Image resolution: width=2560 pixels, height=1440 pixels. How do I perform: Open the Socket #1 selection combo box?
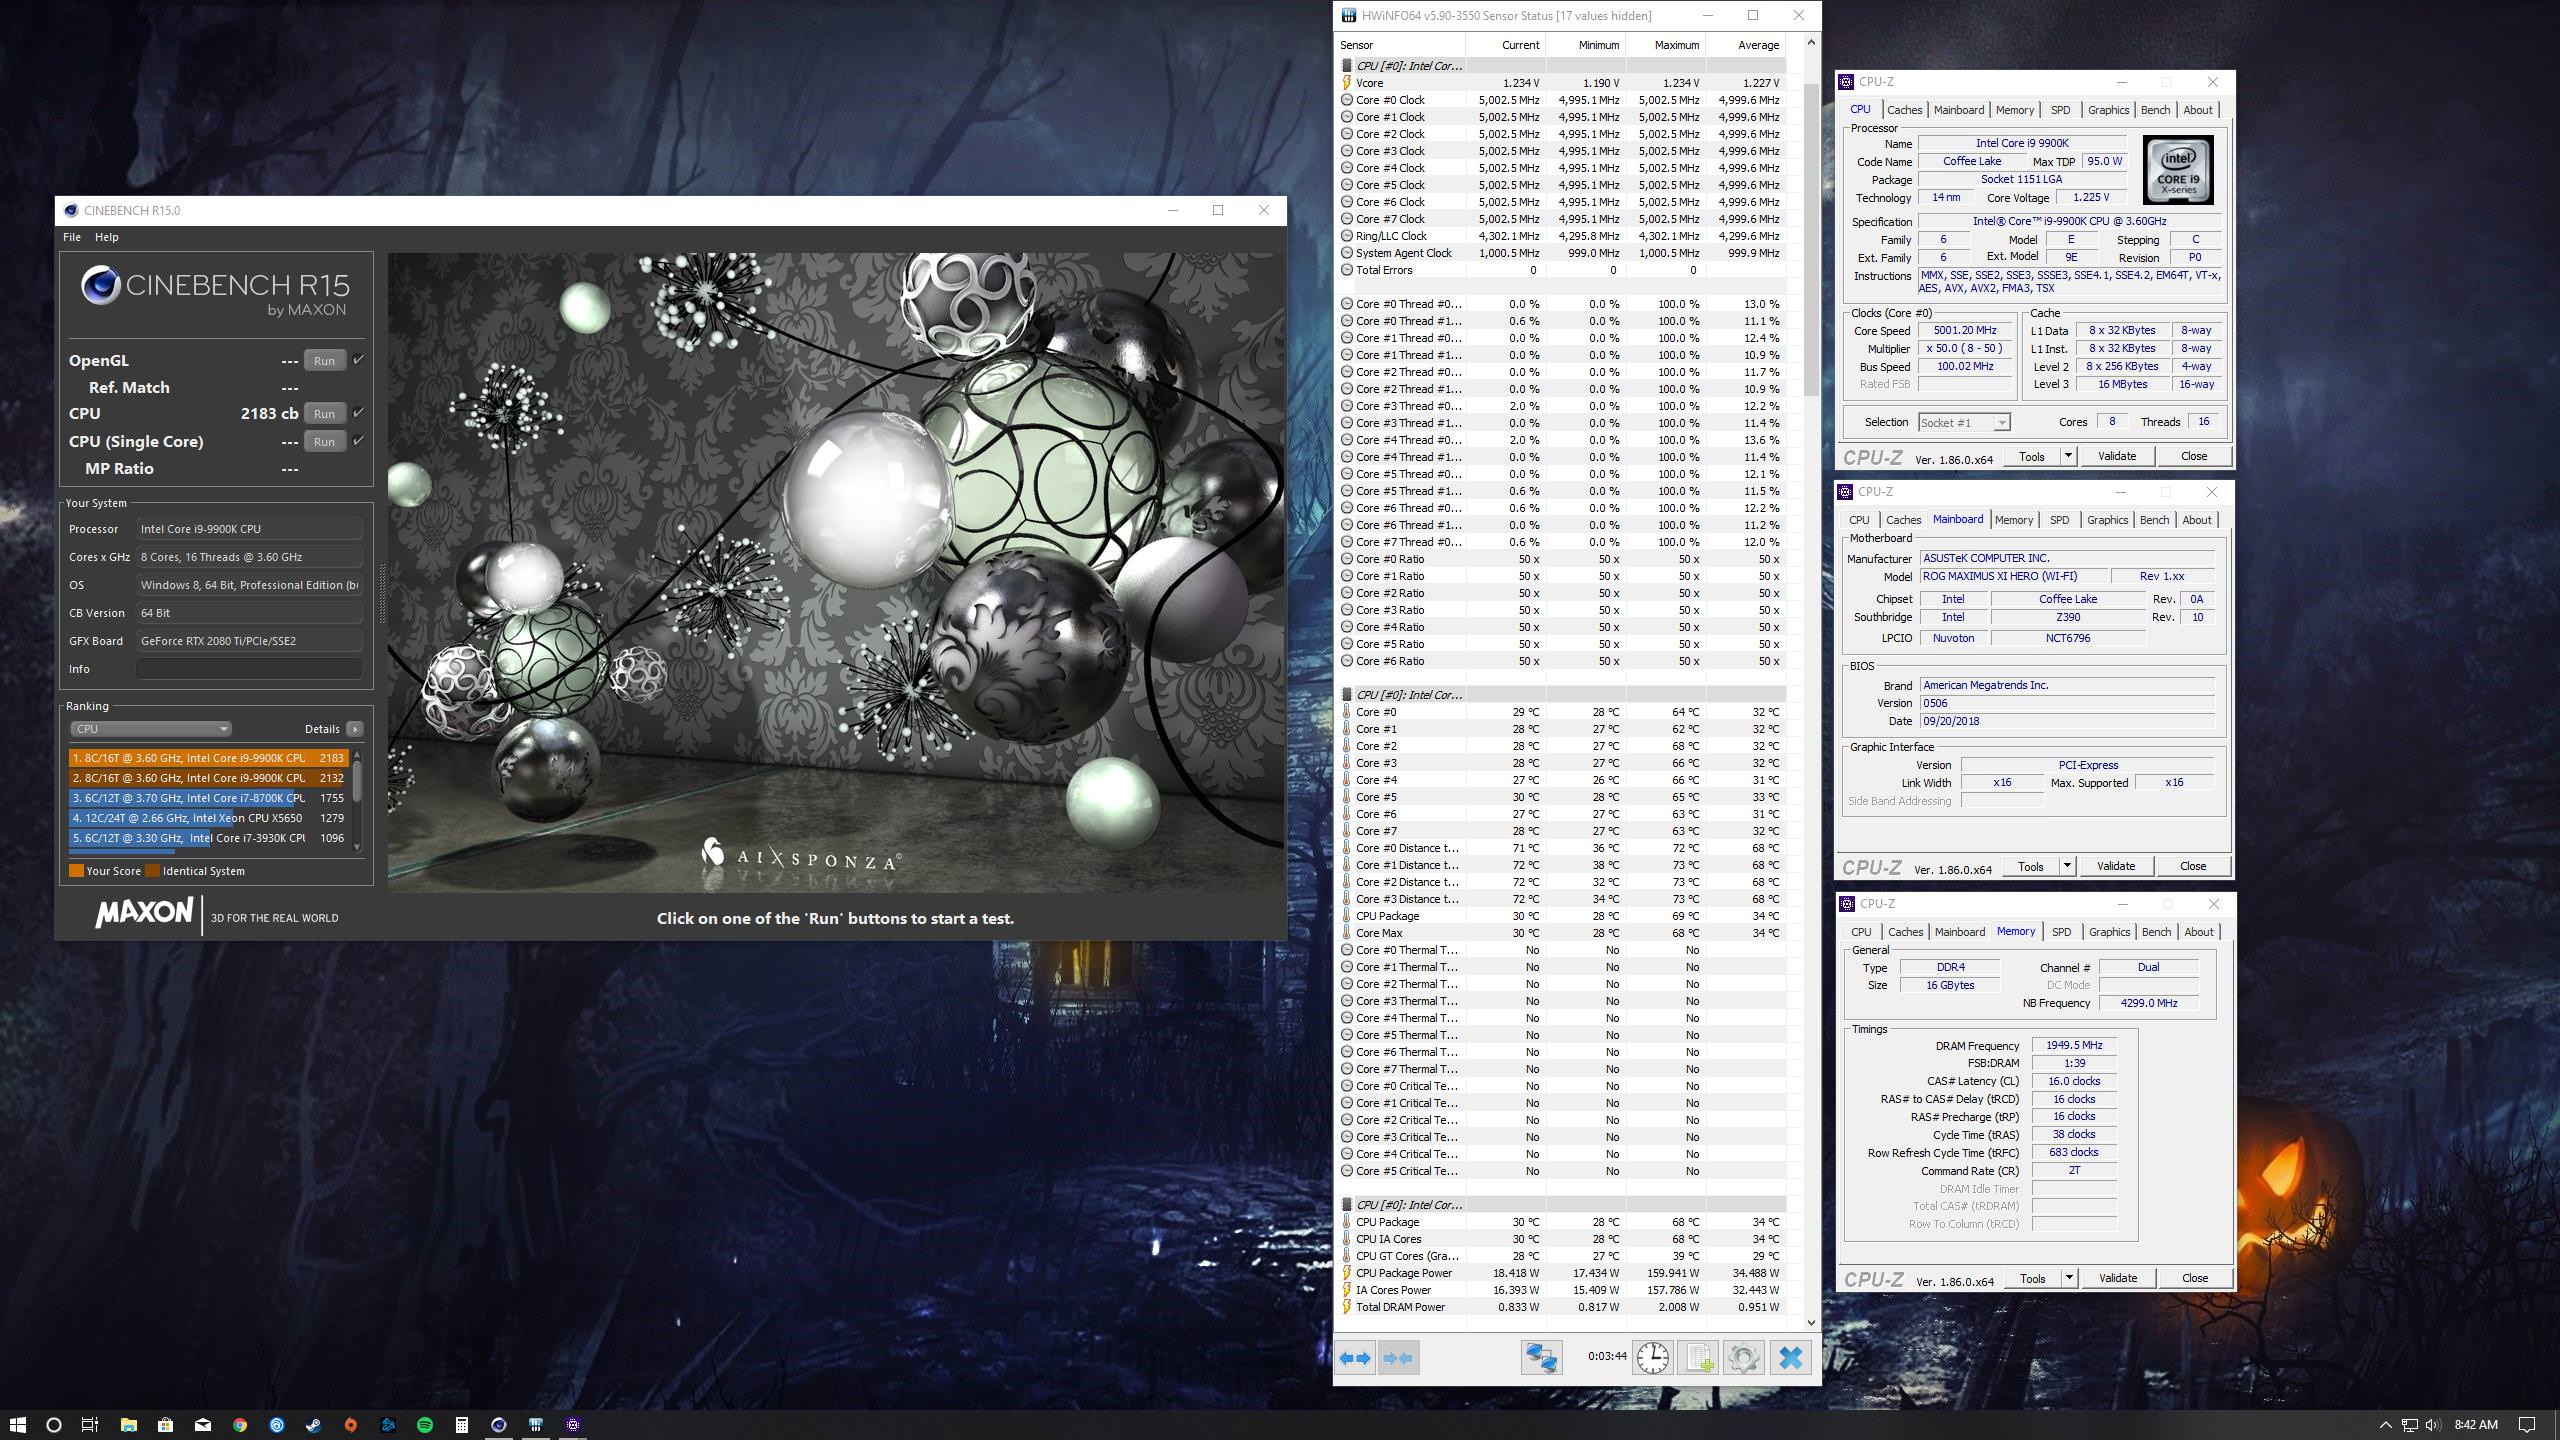pos(1964,422)
